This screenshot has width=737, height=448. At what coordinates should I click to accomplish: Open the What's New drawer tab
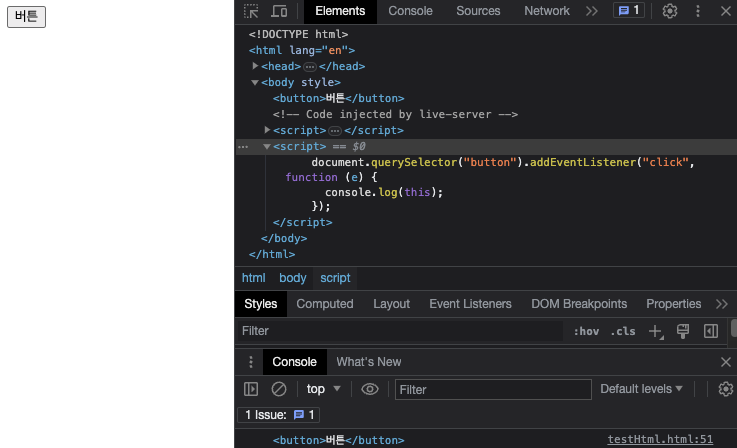368,362
